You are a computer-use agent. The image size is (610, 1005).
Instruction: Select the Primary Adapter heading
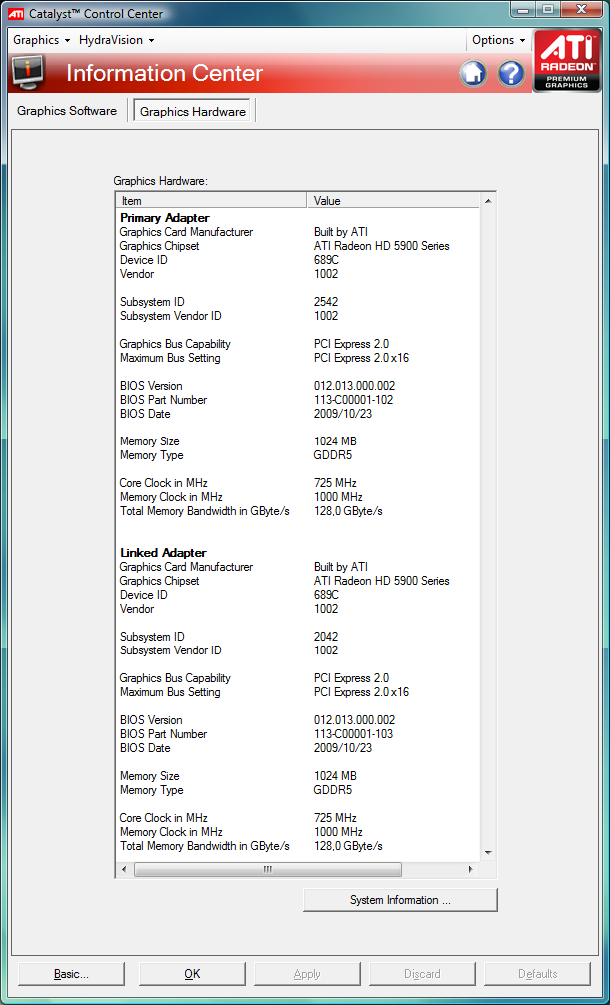click(x=165, y=218)
